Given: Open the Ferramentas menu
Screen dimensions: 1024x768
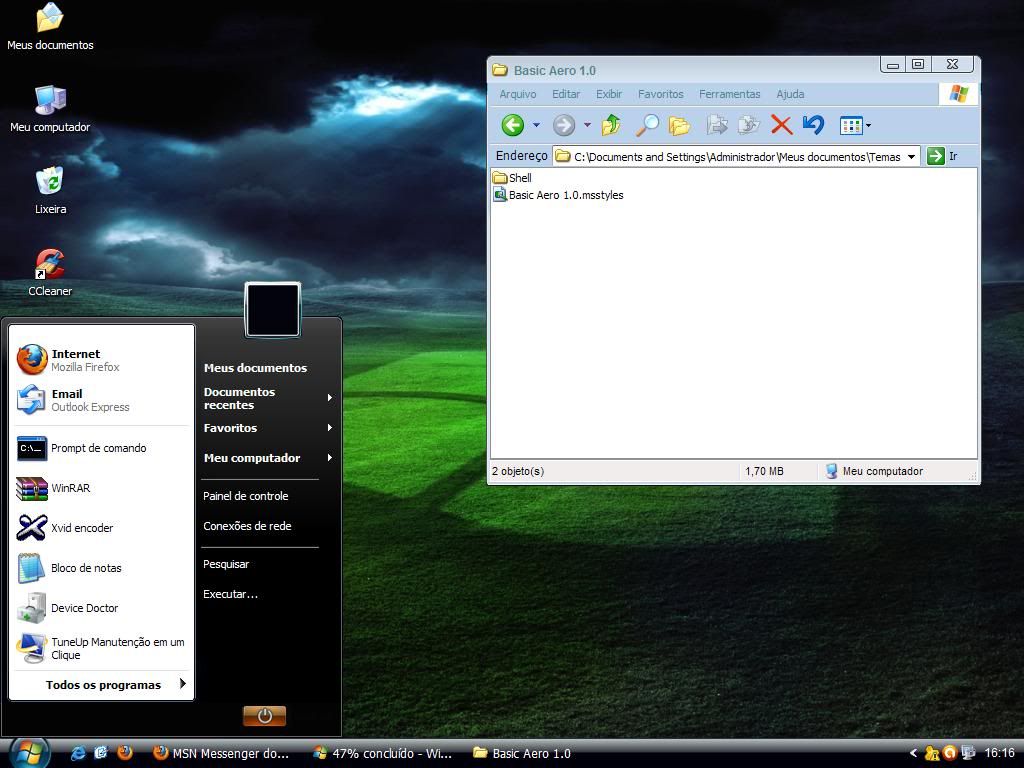Looking at the screenshot, I should [729, 94].
